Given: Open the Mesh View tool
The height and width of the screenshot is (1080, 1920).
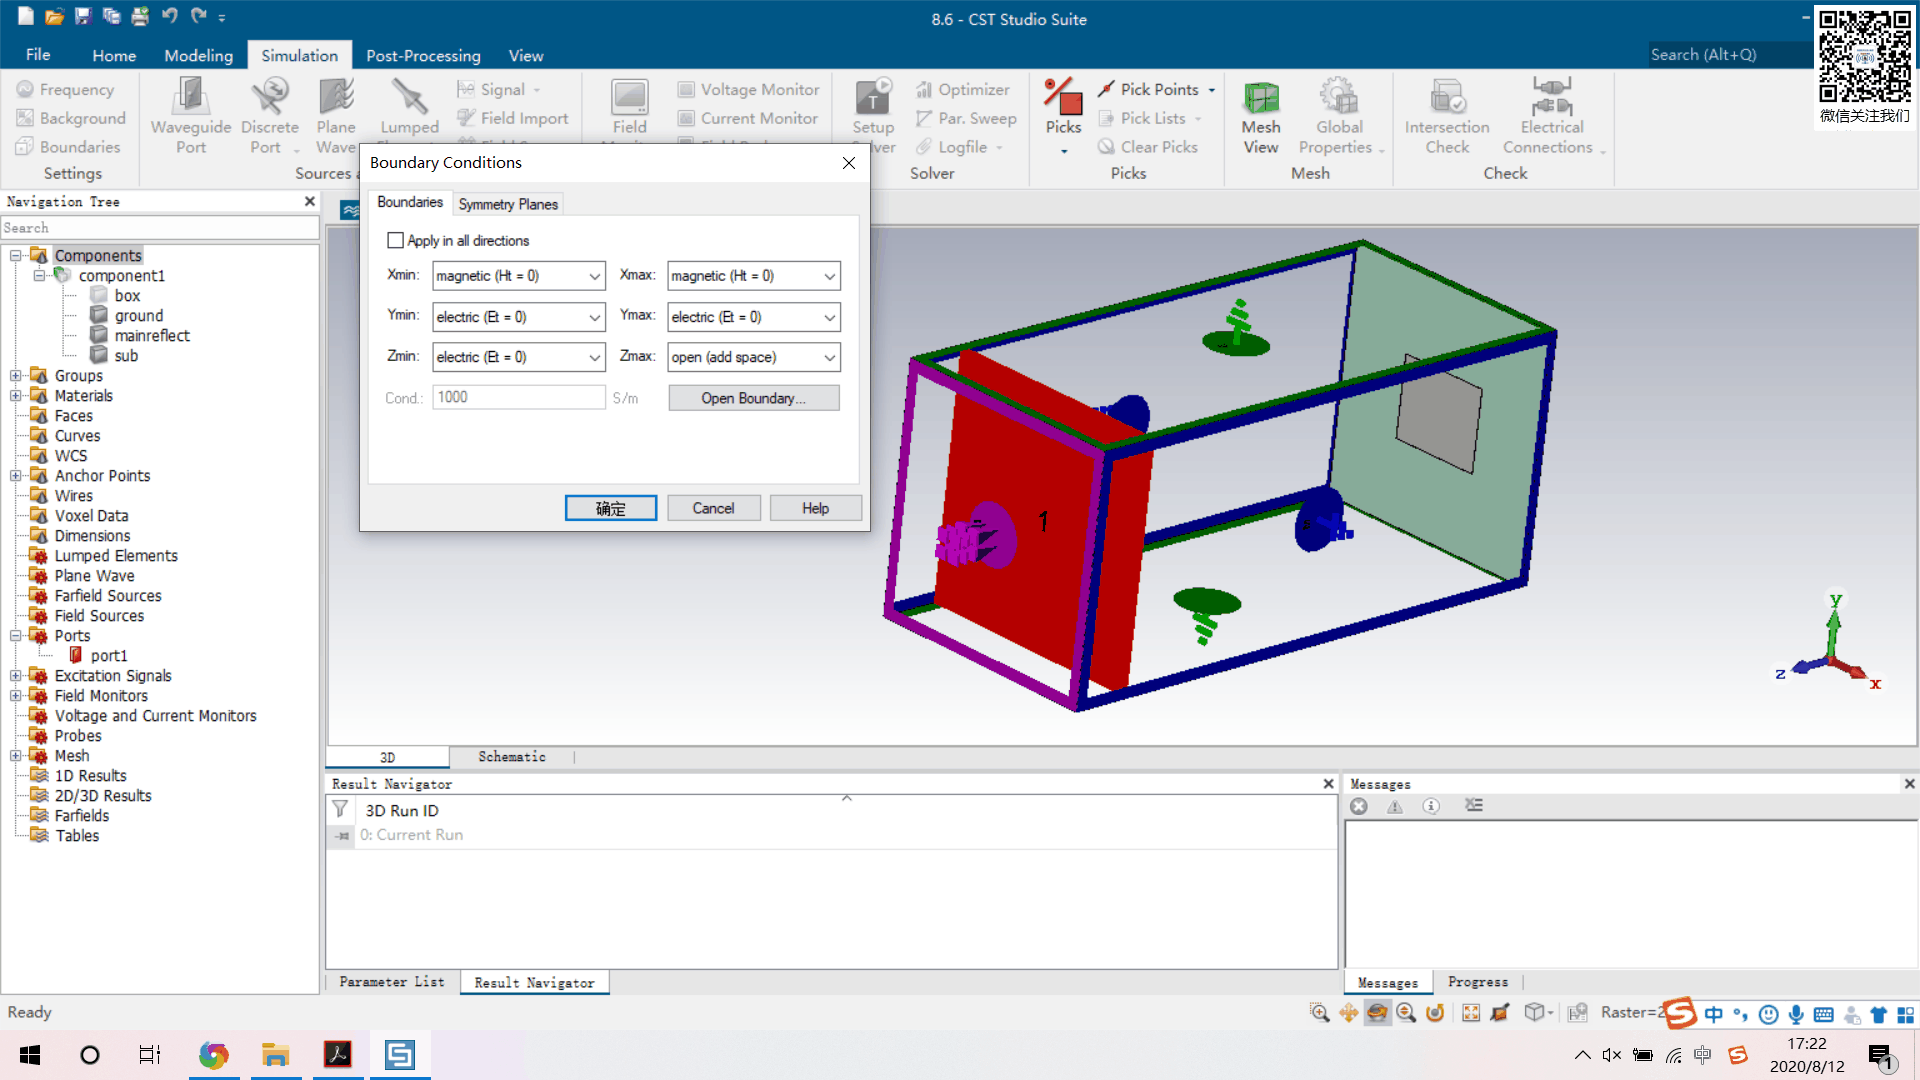Looking at the screenshot, I should (x=1261, y=100).
